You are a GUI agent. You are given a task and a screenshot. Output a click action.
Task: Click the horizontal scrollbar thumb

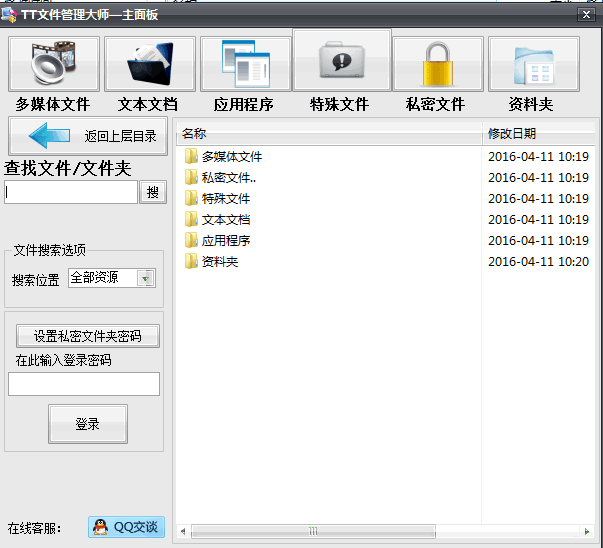pos(313,531)
